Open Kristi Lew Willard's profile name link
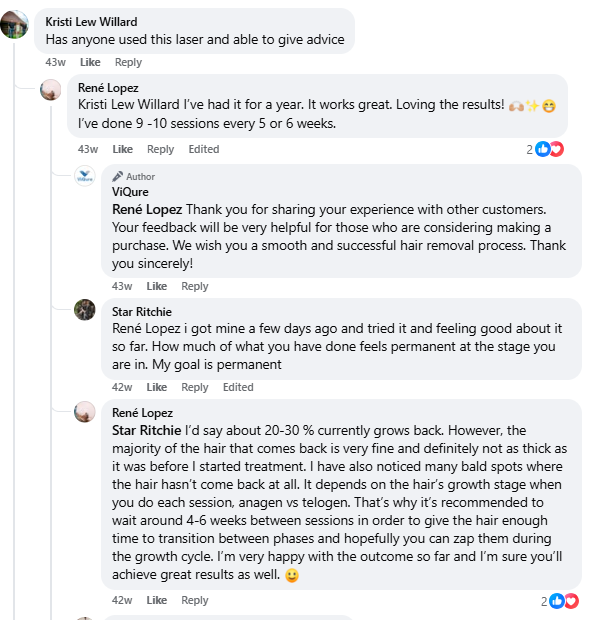 coord(92,21)
